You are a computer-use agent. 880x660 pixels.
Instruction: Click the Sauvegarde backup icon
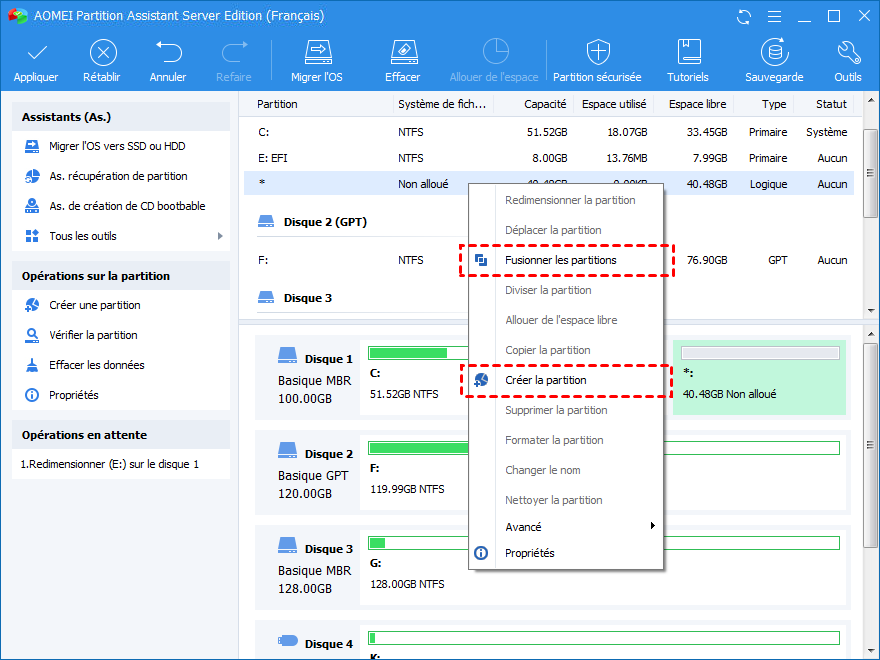[x=774, y=52]
